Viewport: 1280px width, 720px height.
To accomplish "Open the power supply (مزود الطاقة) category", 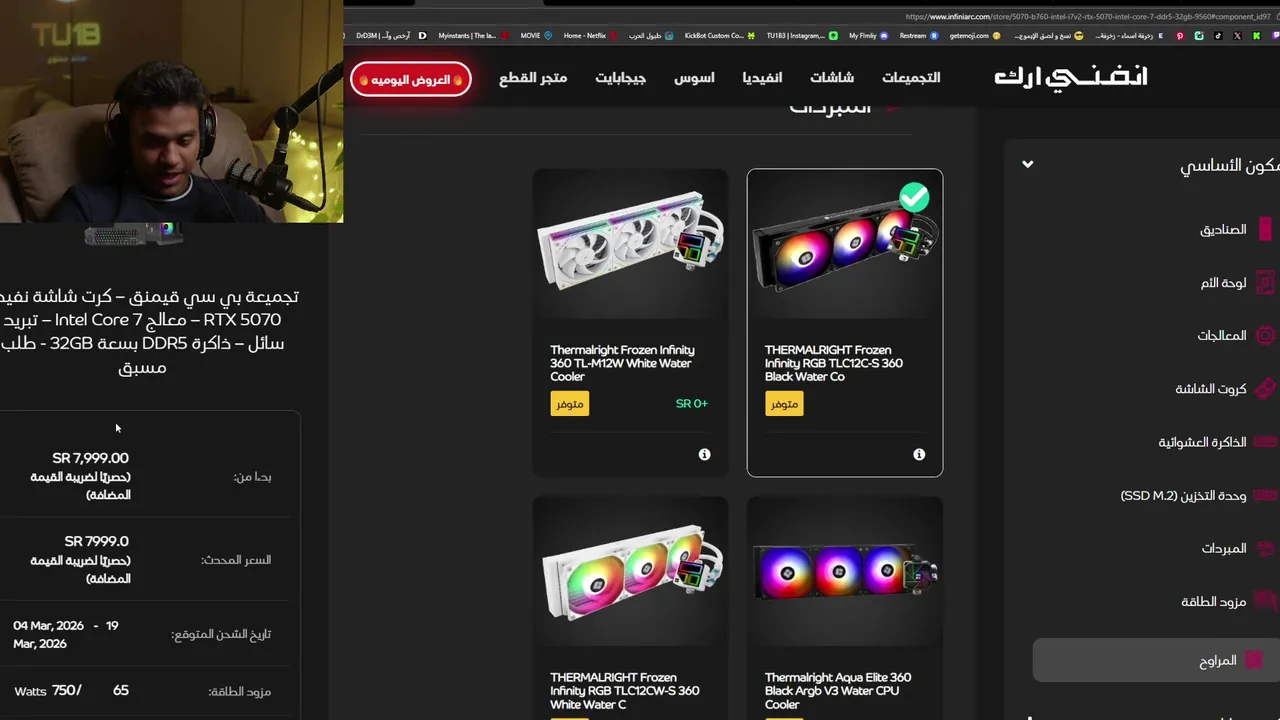I will (x=1214, y=601).
